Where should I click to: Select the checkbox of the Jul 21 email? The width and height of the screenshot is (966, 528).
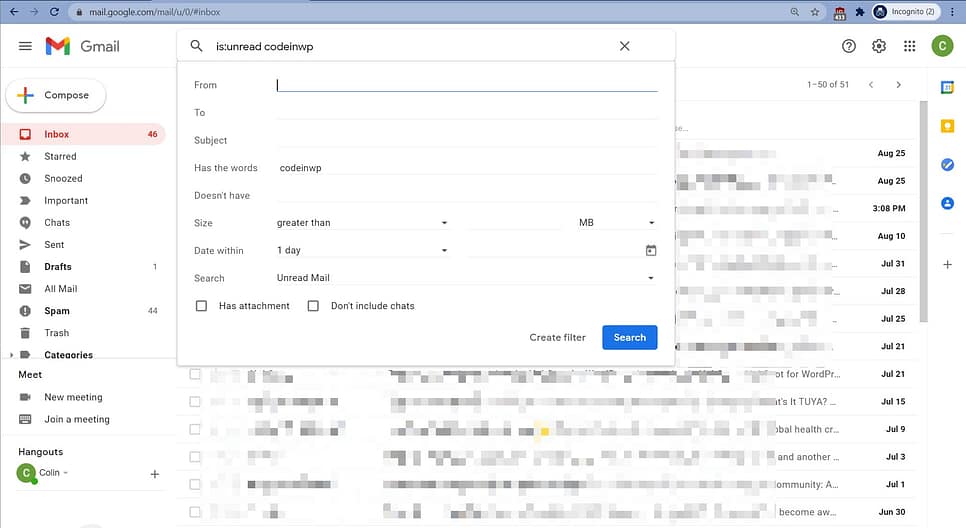[195, 374]
